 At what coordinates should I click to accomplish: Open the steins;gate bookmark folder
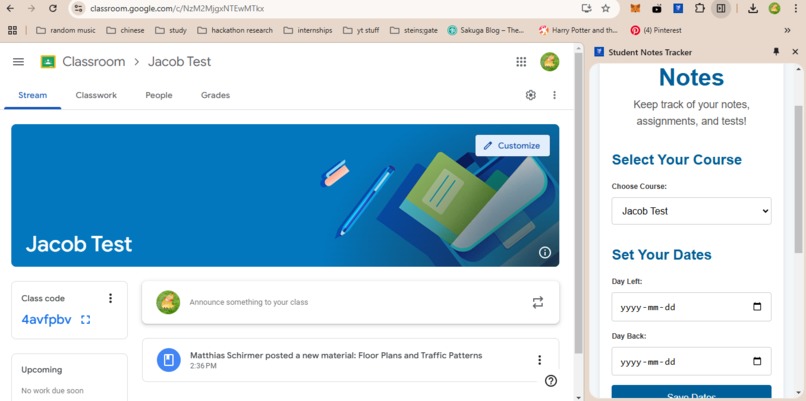click(414, 30)
